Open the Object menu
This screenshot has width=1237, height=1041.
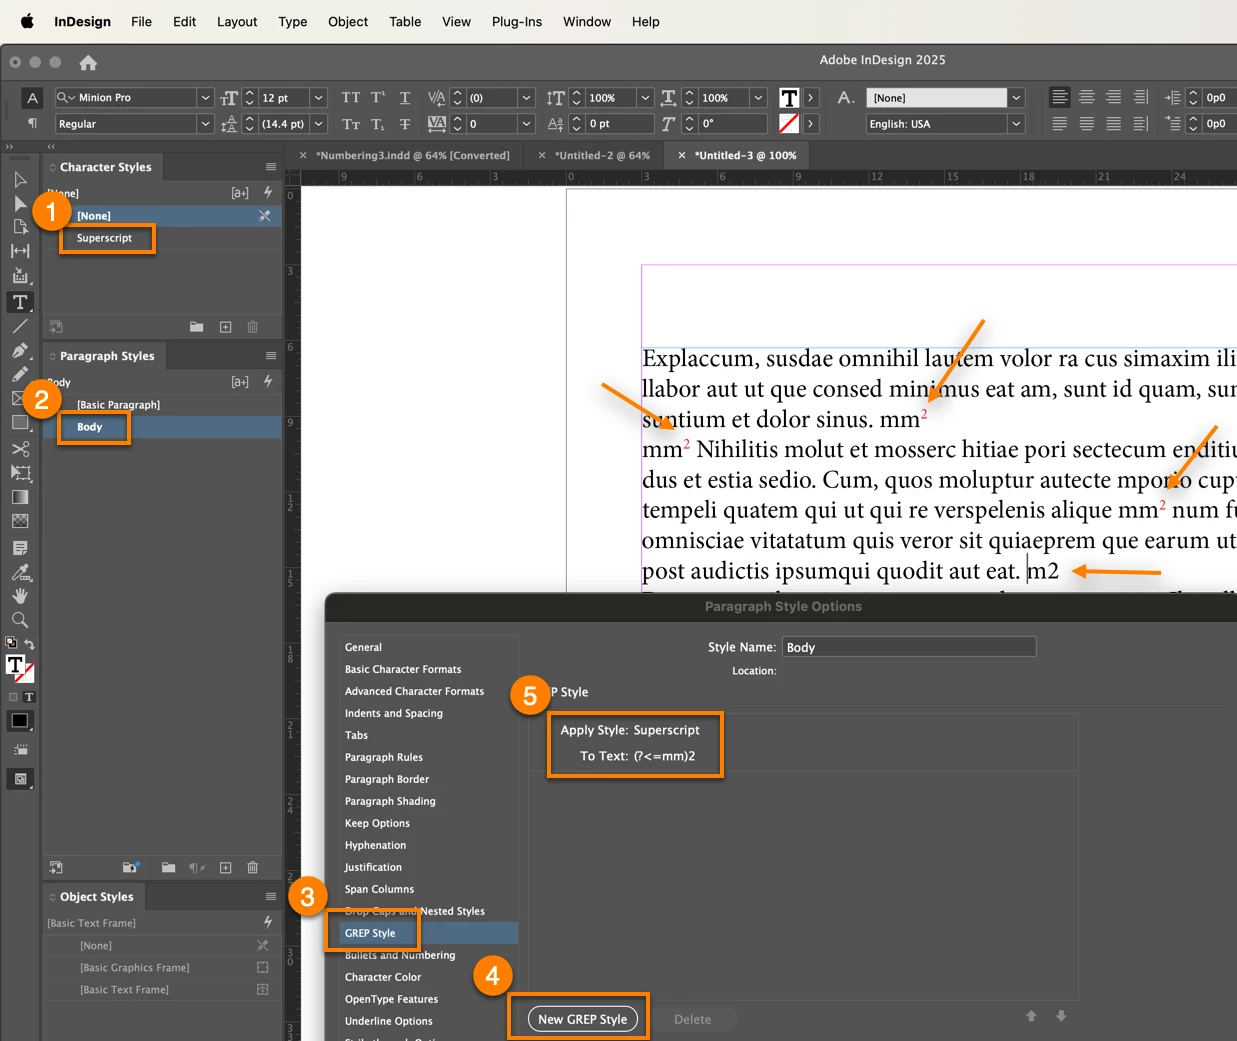coord(348,21)
